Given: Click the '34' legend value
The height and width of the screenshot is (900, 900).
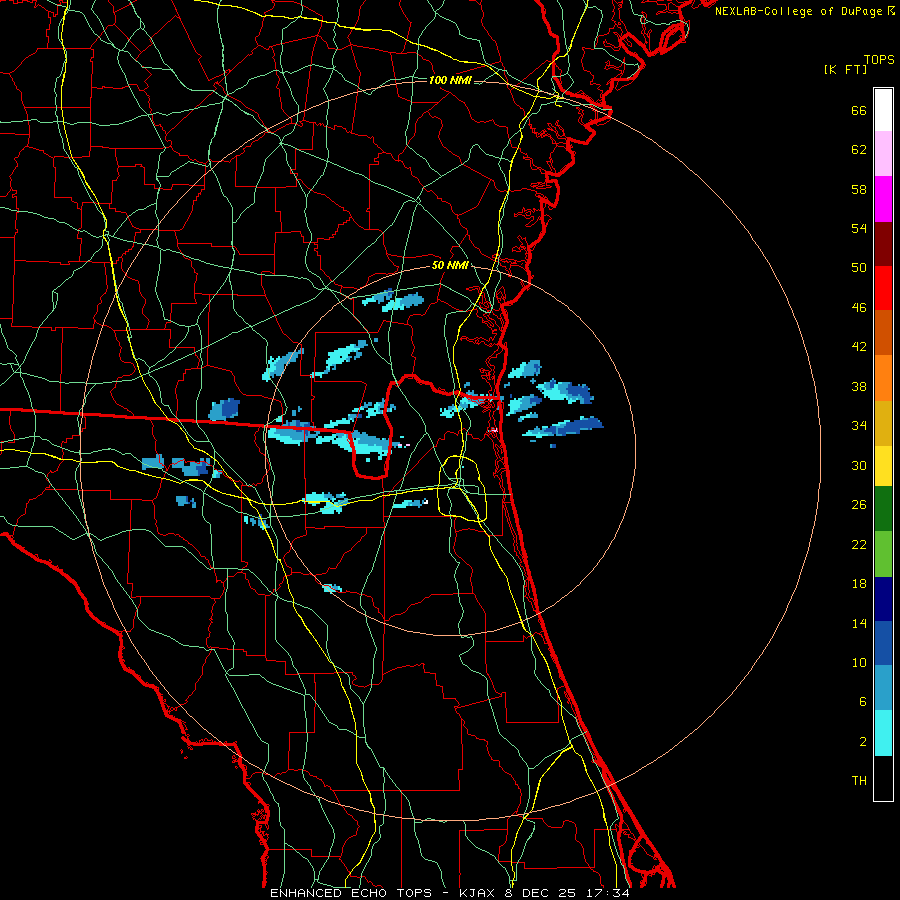Looking at the screenshot, I should tap(859, 426).
